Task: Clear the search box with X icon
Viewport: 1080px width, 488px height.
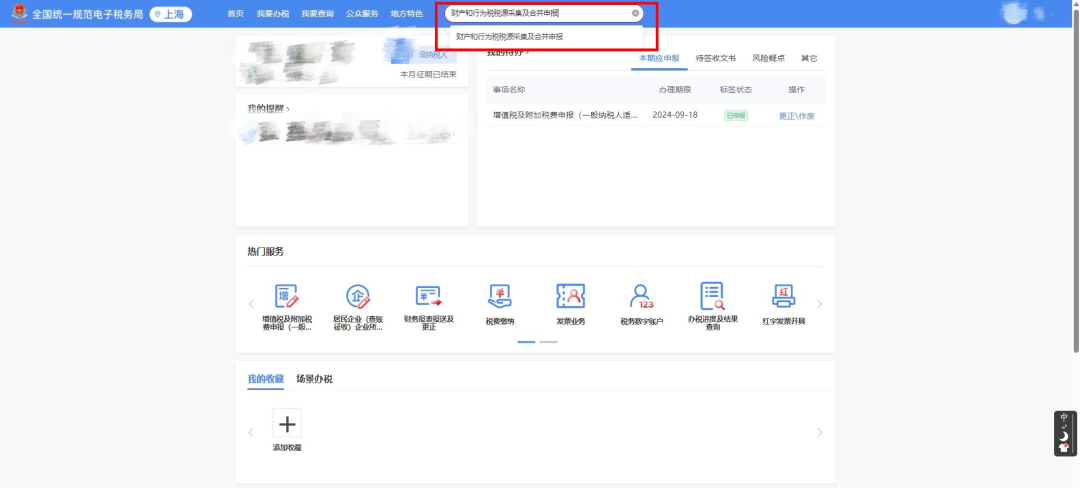Action: [x=635, y=14]
